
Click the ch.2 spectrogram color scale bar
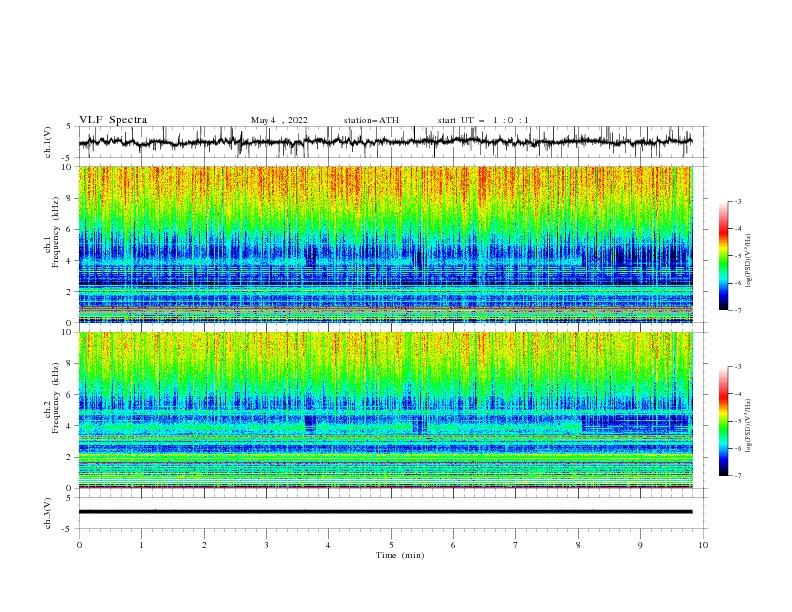(723, 421)
